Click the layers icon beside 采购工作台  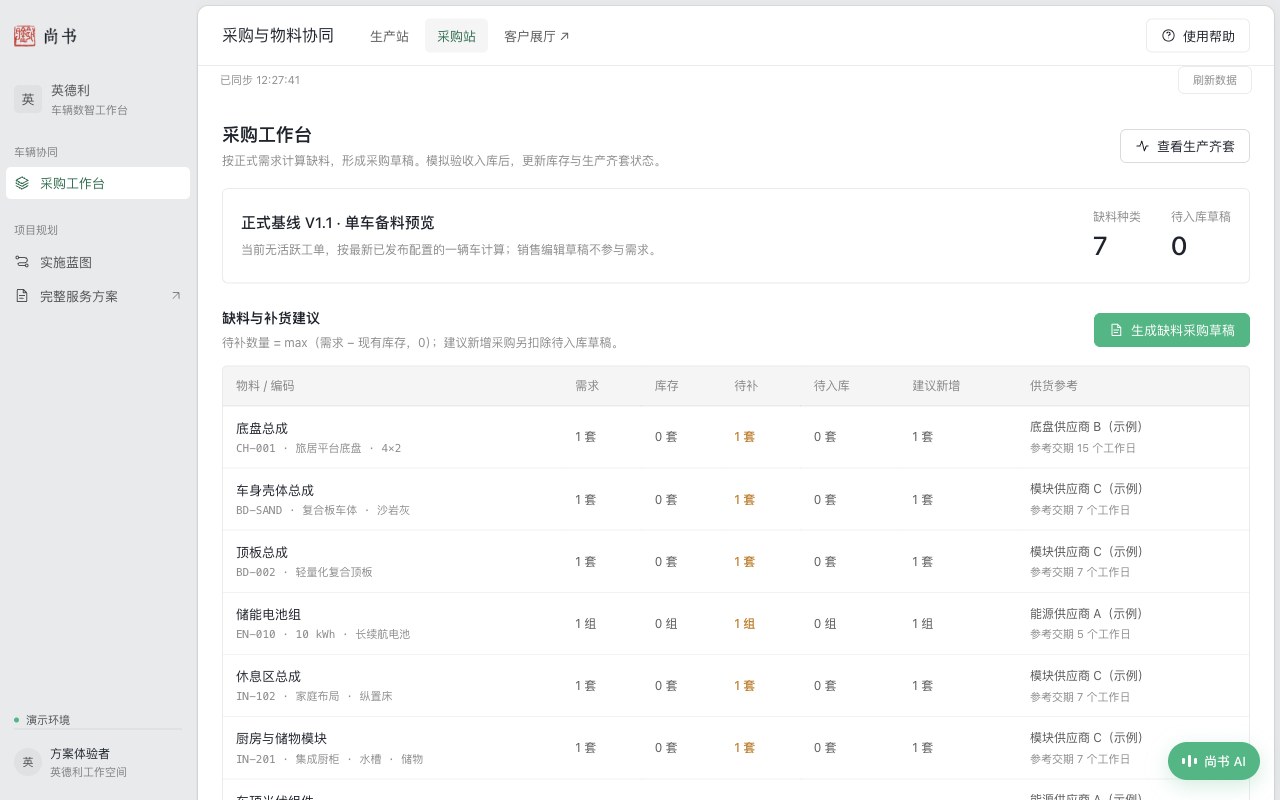[22, 183]
